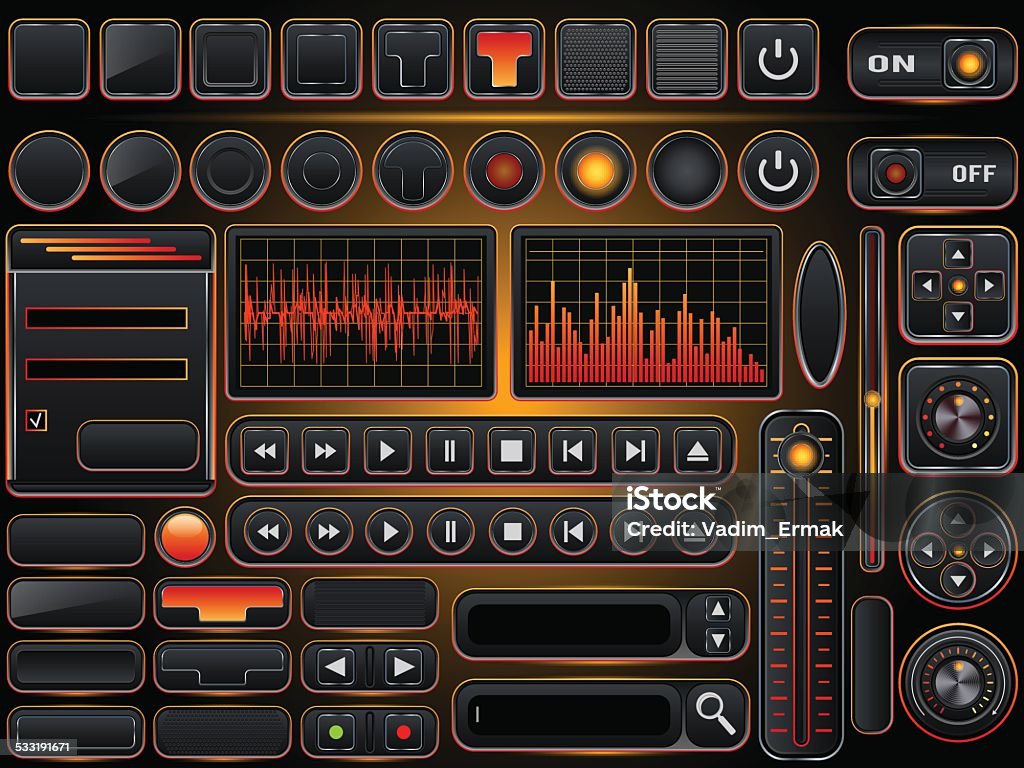Click the form panel title bar
This screenshot has height=768, width=1024.
click(x=110, y=249)
